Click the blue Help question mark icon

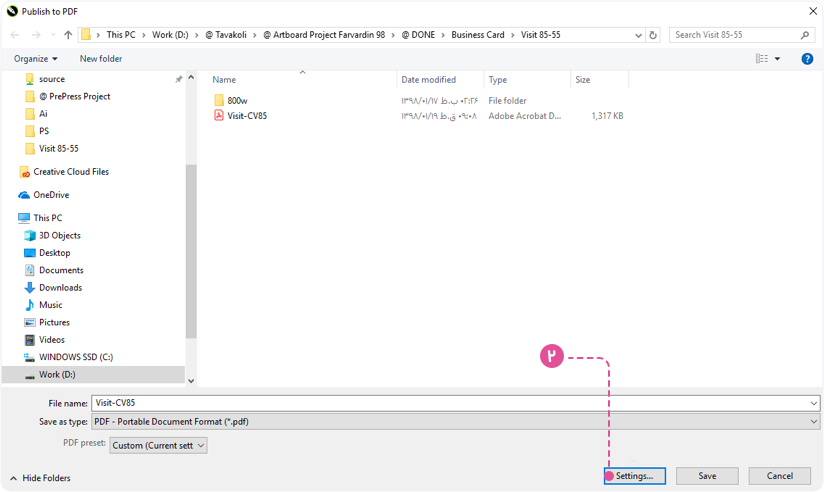807,59
